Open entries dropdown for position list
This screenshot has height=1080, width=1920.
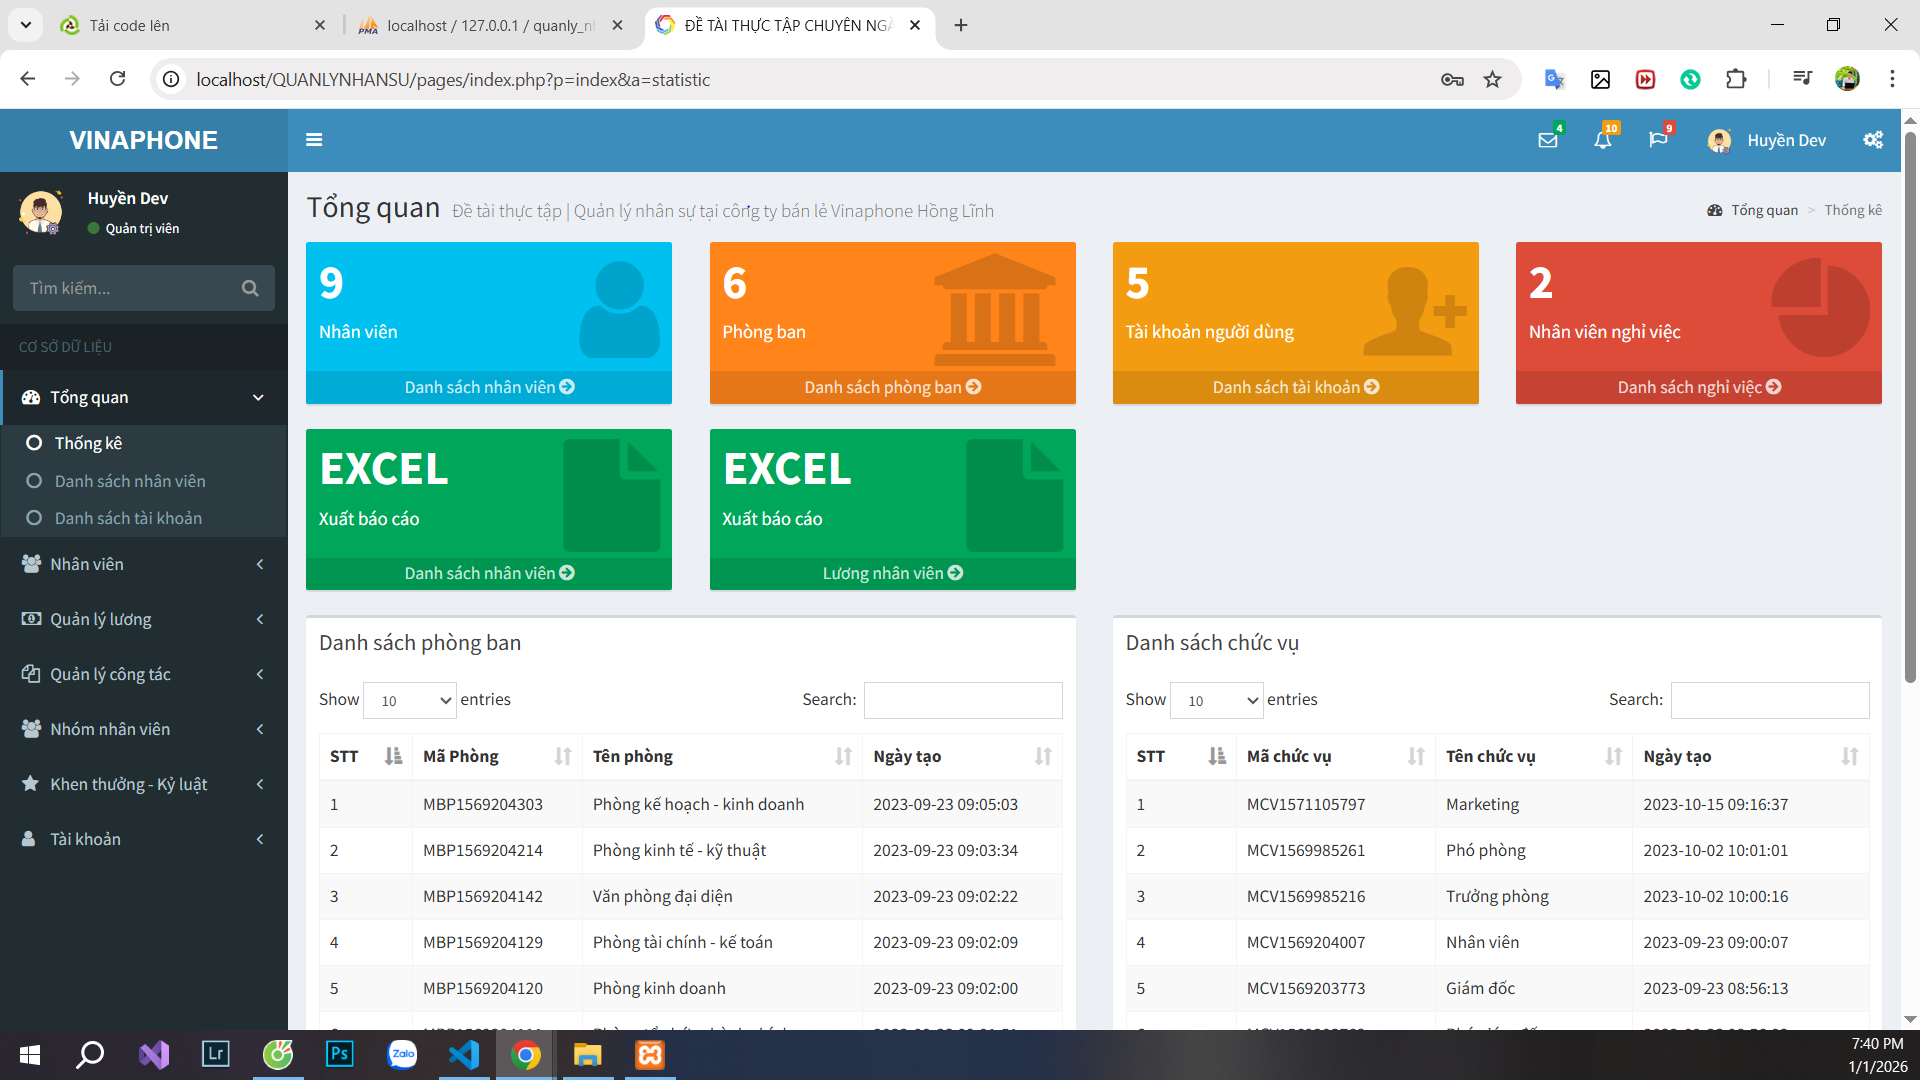[1217, 700]
